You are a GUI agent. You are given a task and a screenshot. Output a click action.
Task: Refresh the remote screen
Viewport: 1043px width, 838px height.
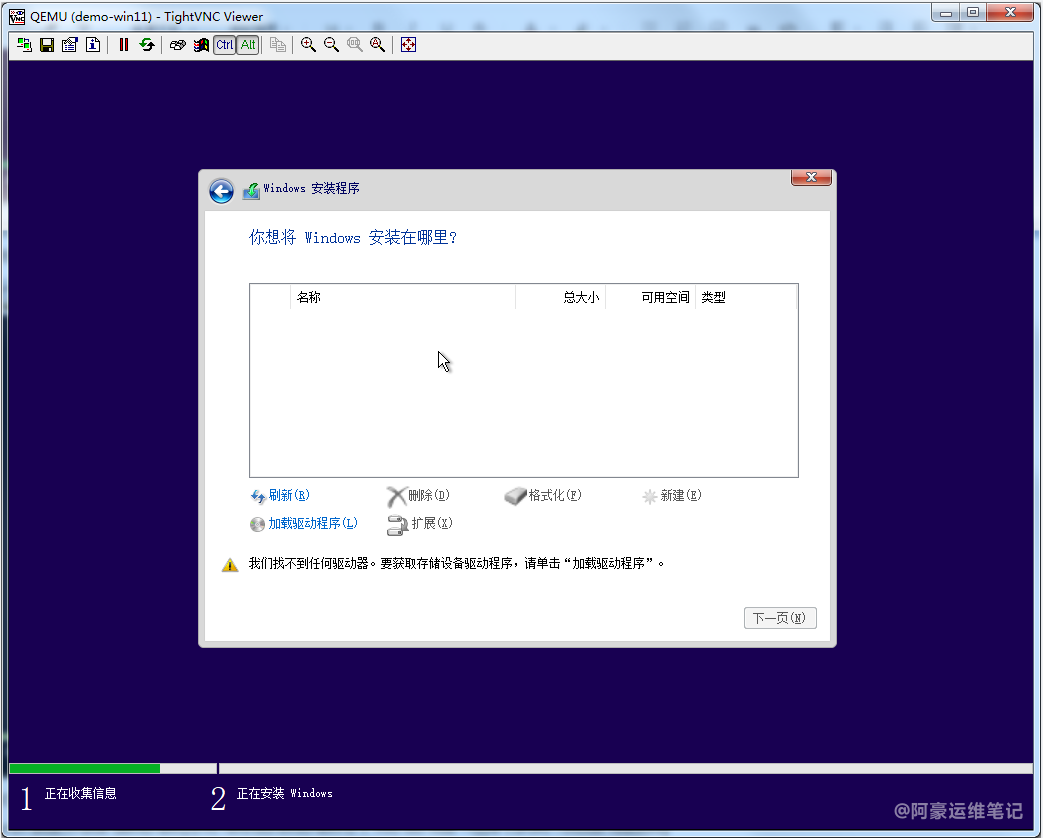click(x=147, y=45)
